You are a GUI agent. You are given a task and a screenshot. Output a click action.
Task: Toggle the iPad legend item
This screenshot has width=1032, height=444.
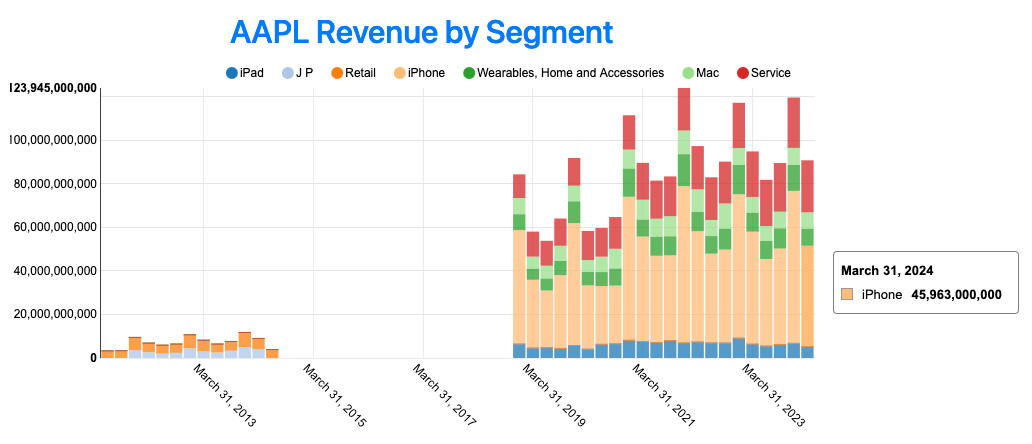244,73
